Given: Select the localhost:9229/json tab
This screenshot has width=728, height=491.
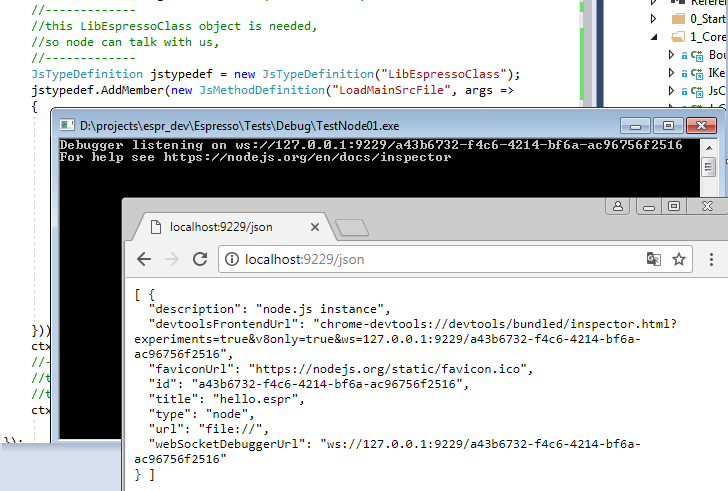Looking at the screenshot, I should [234, 227].
